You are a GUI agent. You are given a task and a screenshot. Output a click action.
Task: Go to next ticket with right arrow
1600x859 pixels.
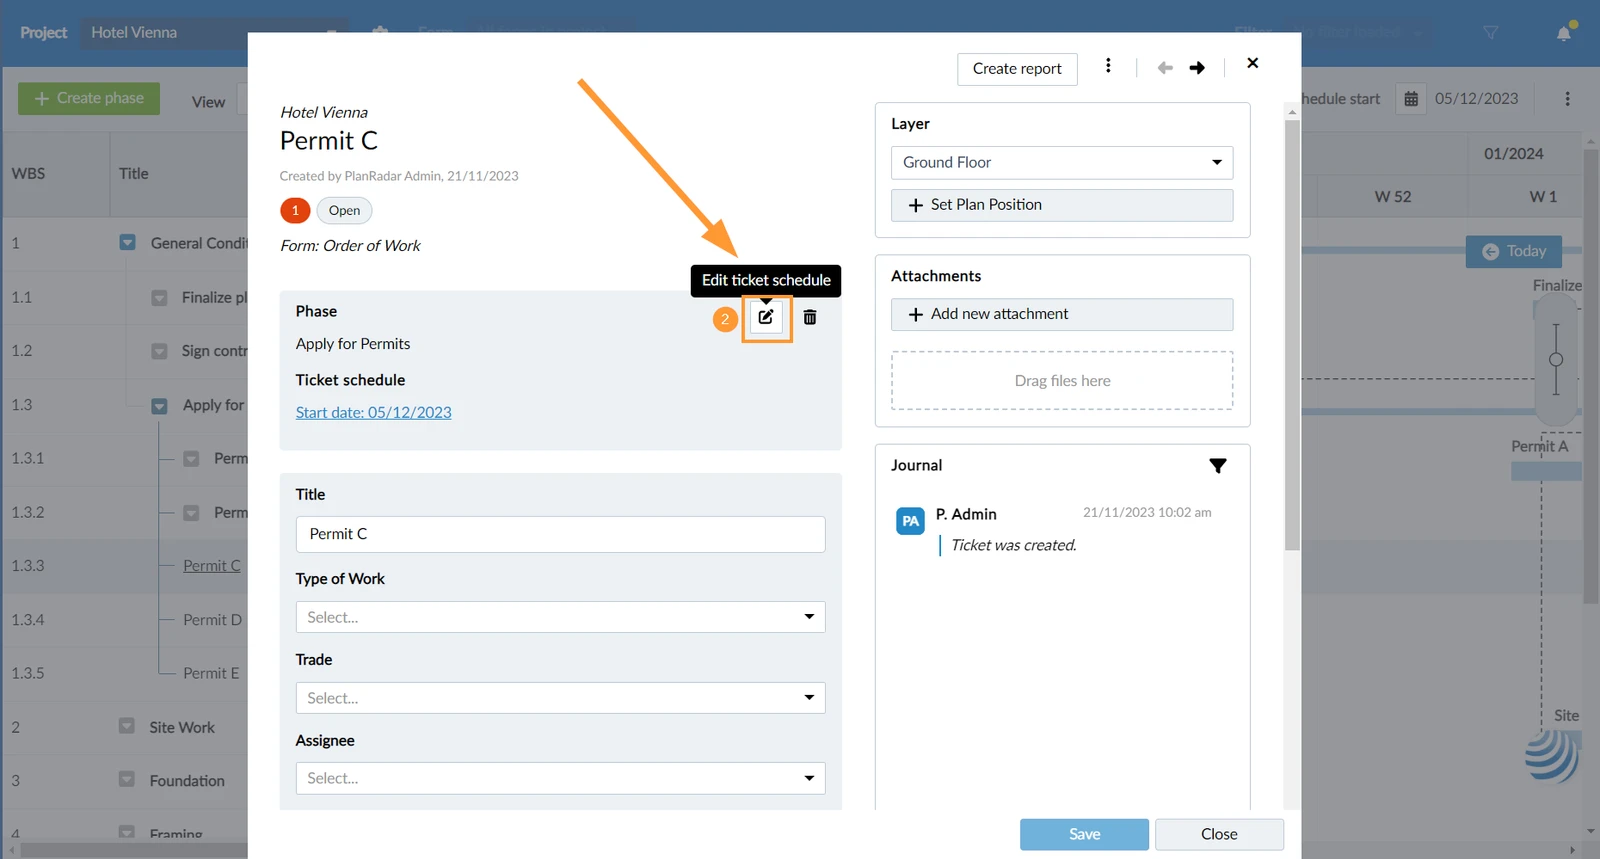click(x=1197, y=68)
